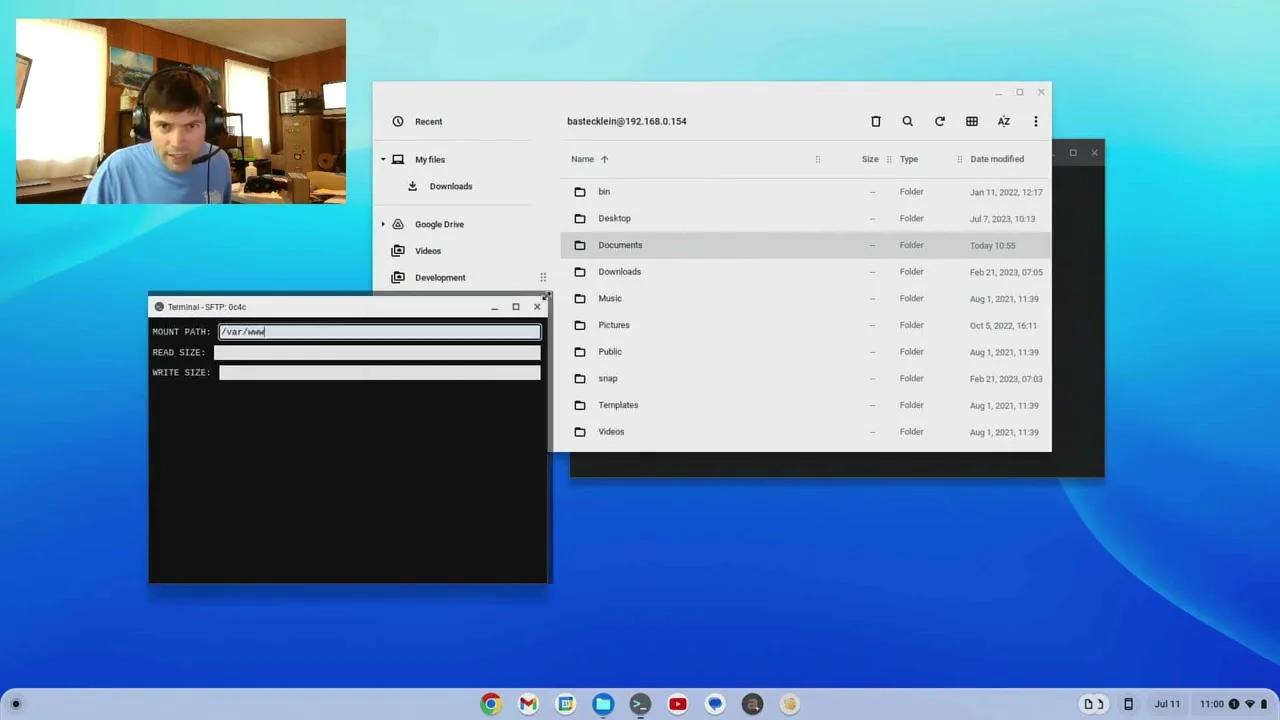
Task: Open YouTube from the taskbar
Action: pyautogui.click(x=677, y=704)
